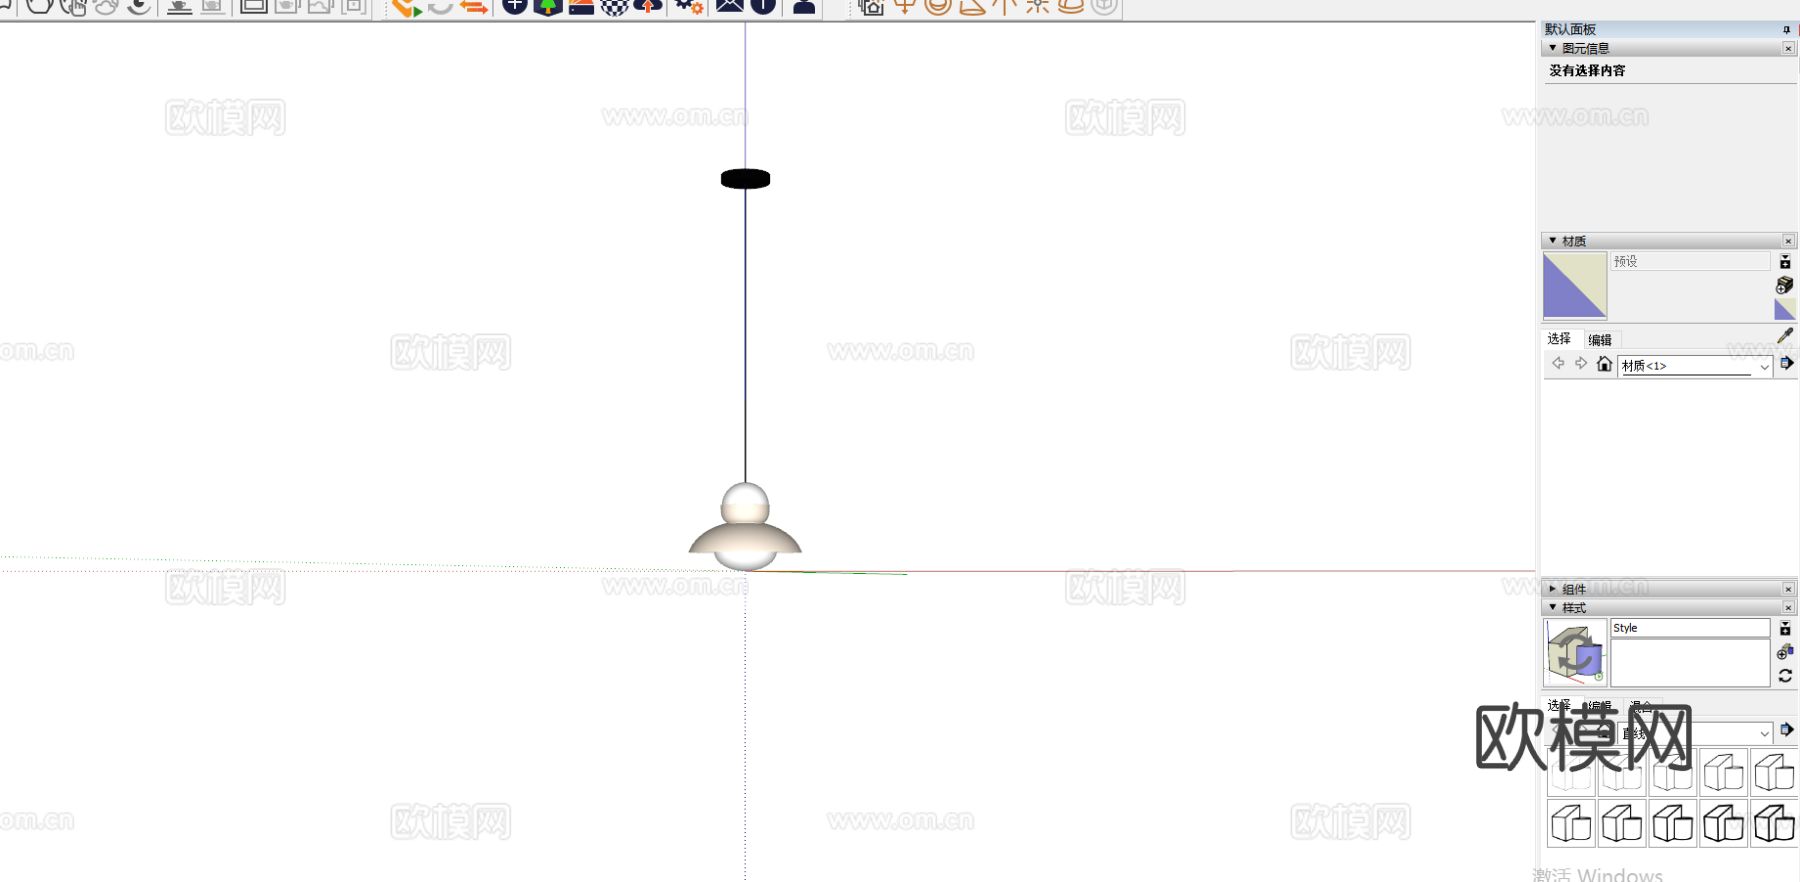
Task: Show secondary selection pane in 样式 panel
Action: 1785,629
